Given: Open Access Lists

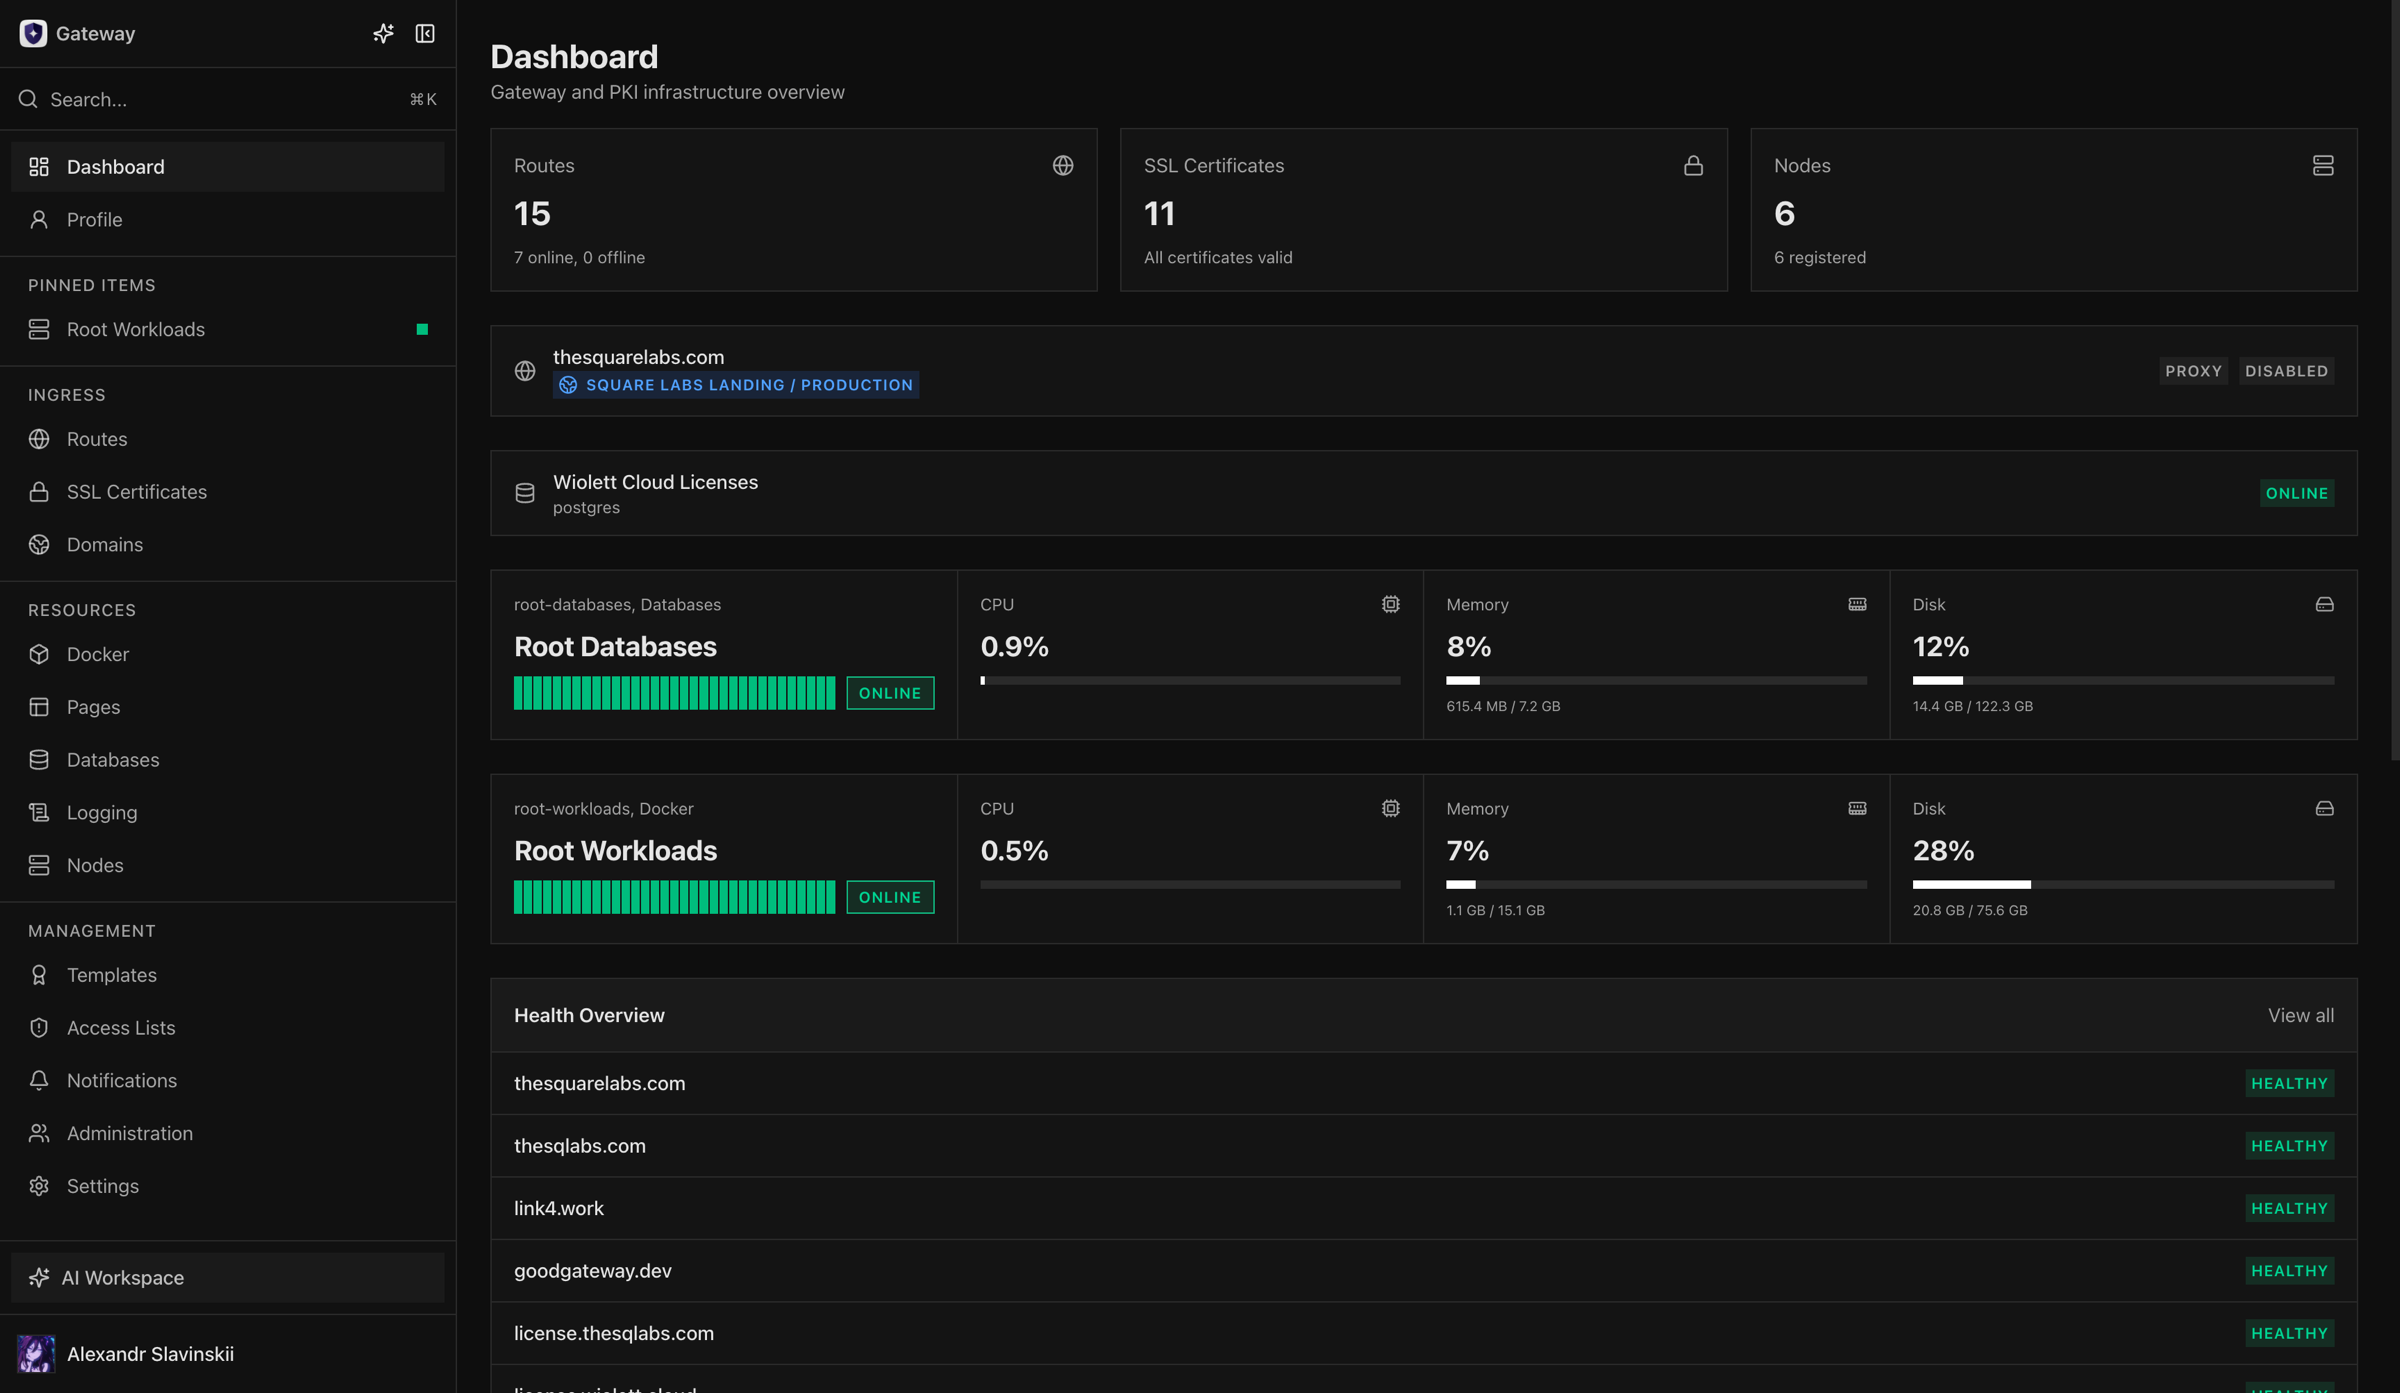Looking at the screenshot, I should point(228,1028).
